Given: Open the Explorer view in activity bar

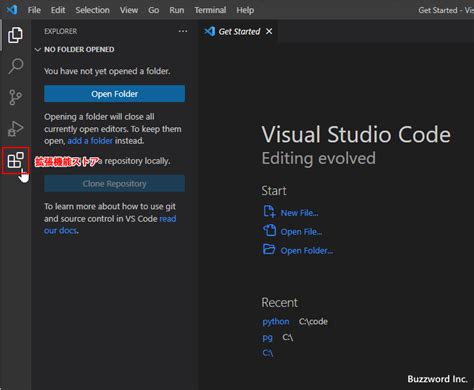Looking at the screenshot, I should [x=15, y=35].
